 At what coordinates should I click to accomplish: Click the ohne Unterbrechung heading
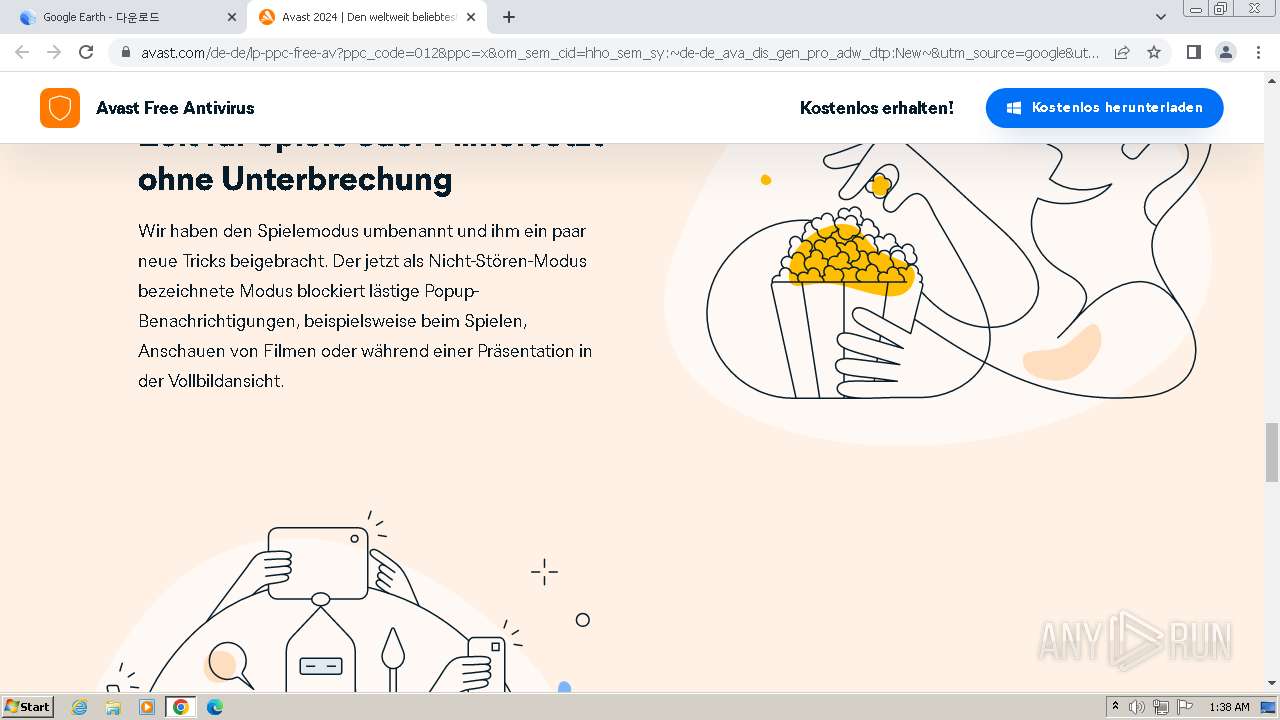295,179
